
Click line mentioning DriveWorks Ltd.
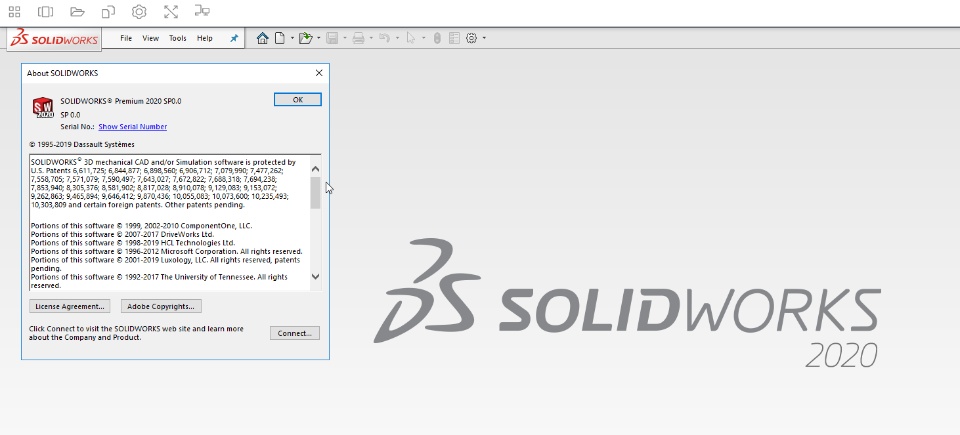pos(122,235)
